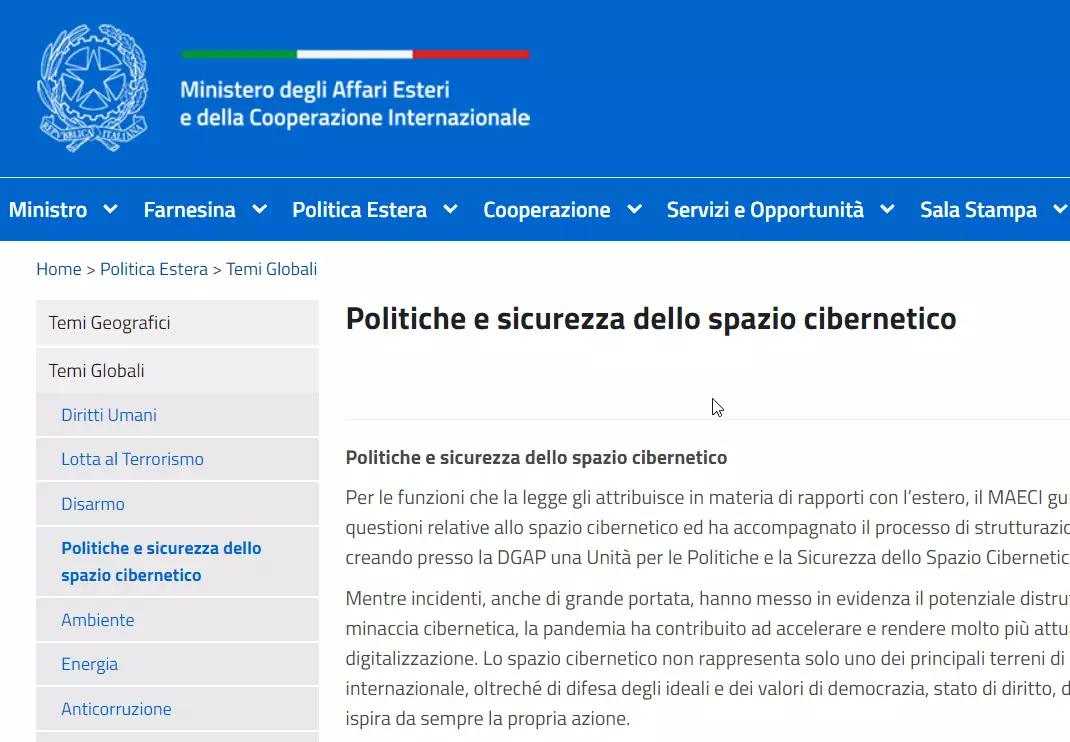This screenshot has width=1070, height=742.
Task: Expand the chevron next to Ministro
Action: (111, 210)
